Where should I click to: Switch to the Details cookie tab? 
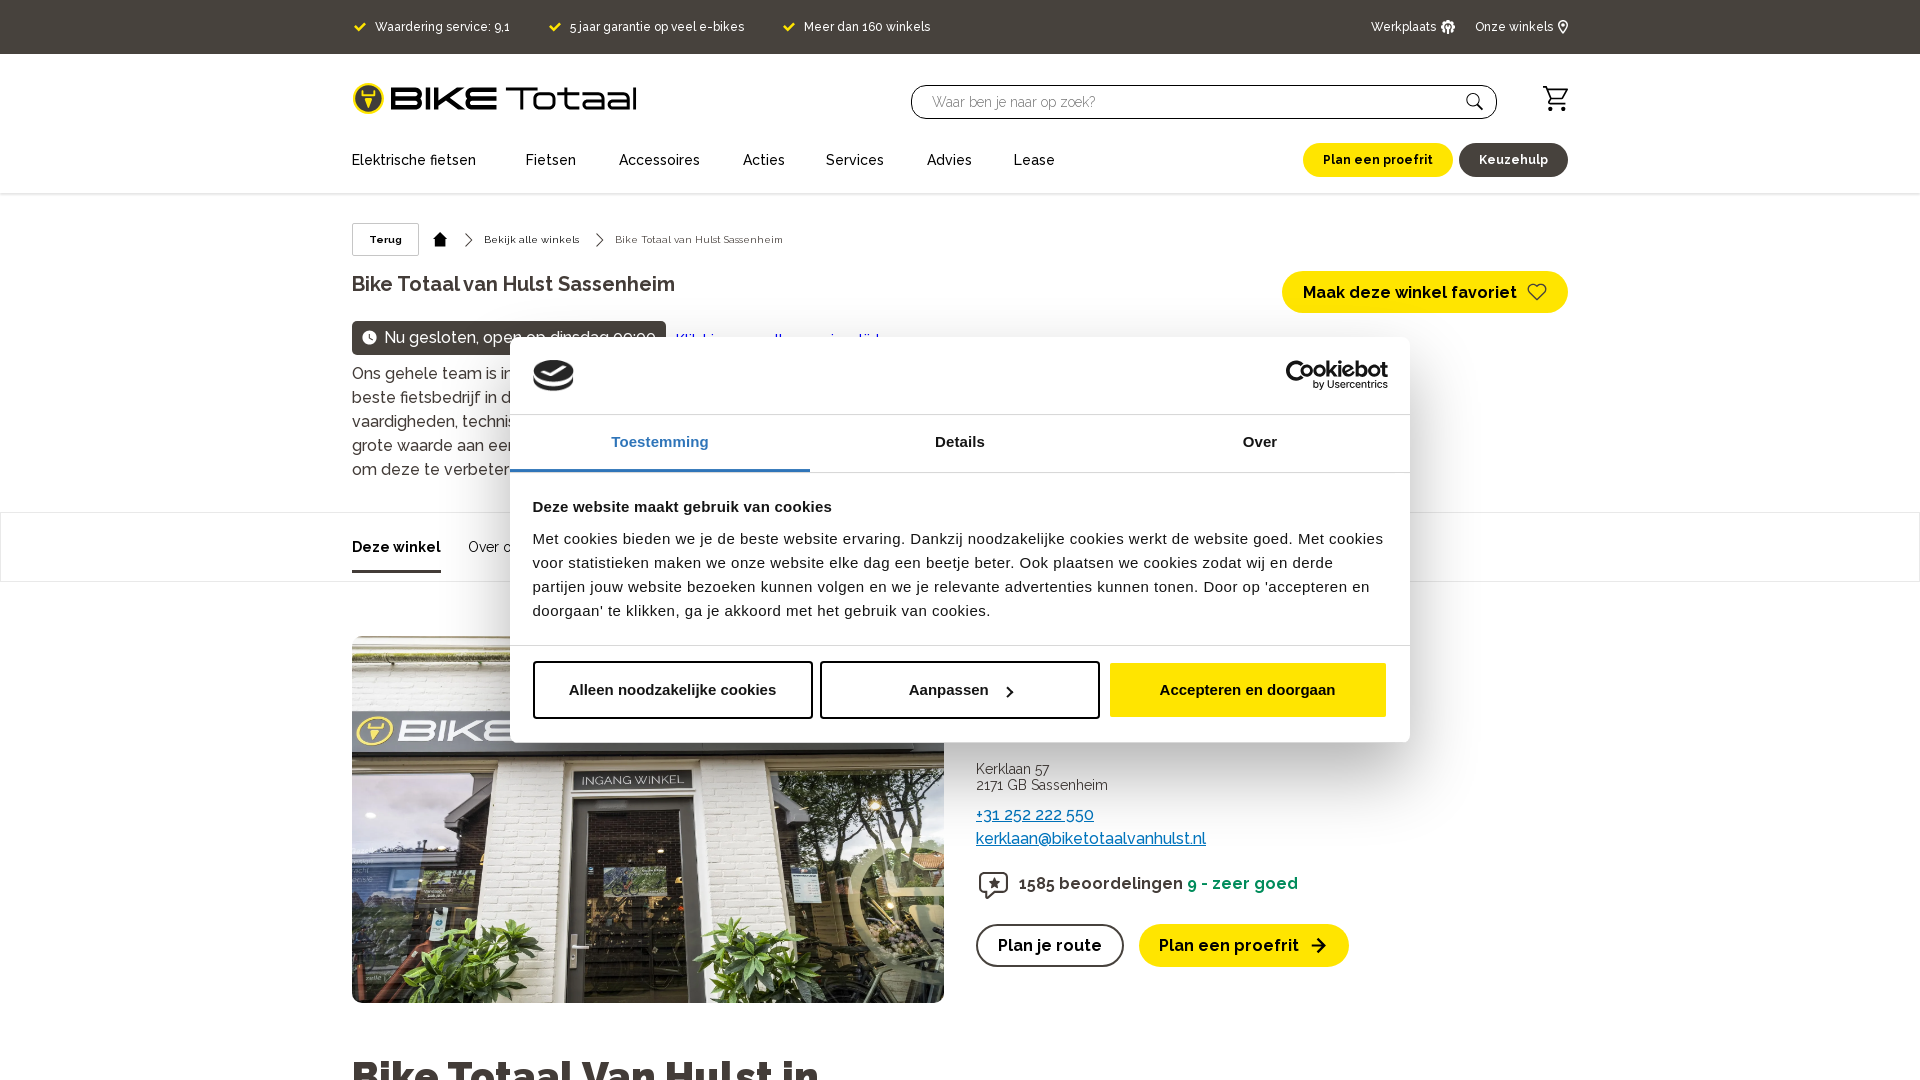959,442
